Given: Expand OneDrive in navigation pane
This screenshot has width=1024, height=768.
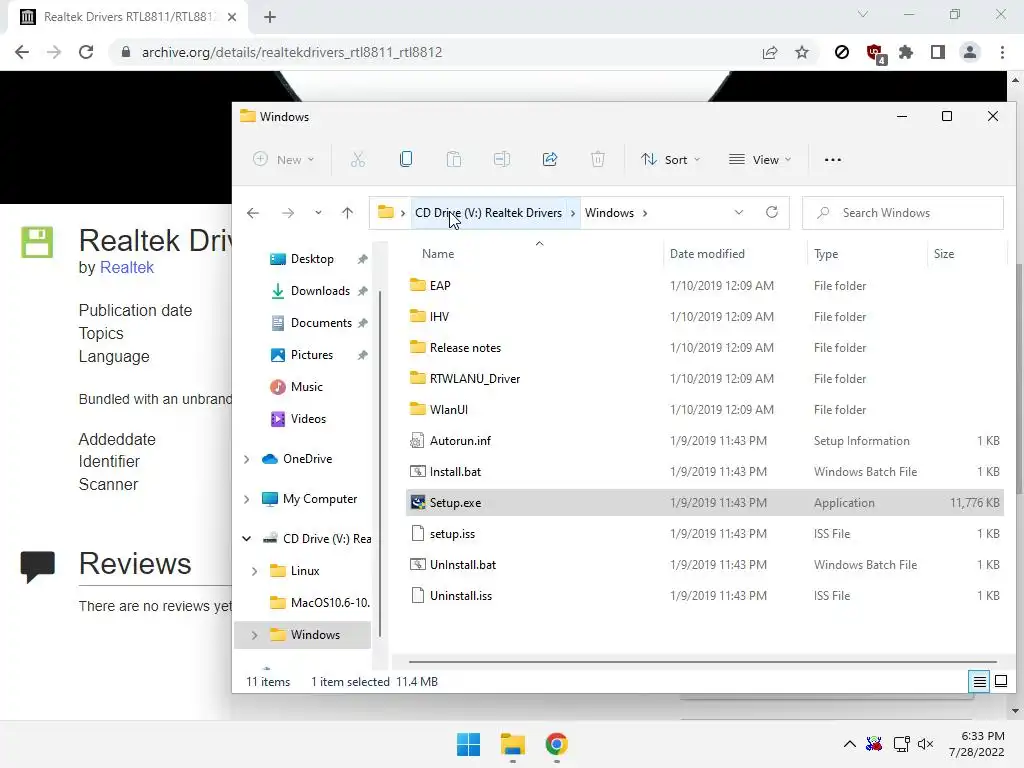Looking at the screenshot, I should tap(246, 459).
